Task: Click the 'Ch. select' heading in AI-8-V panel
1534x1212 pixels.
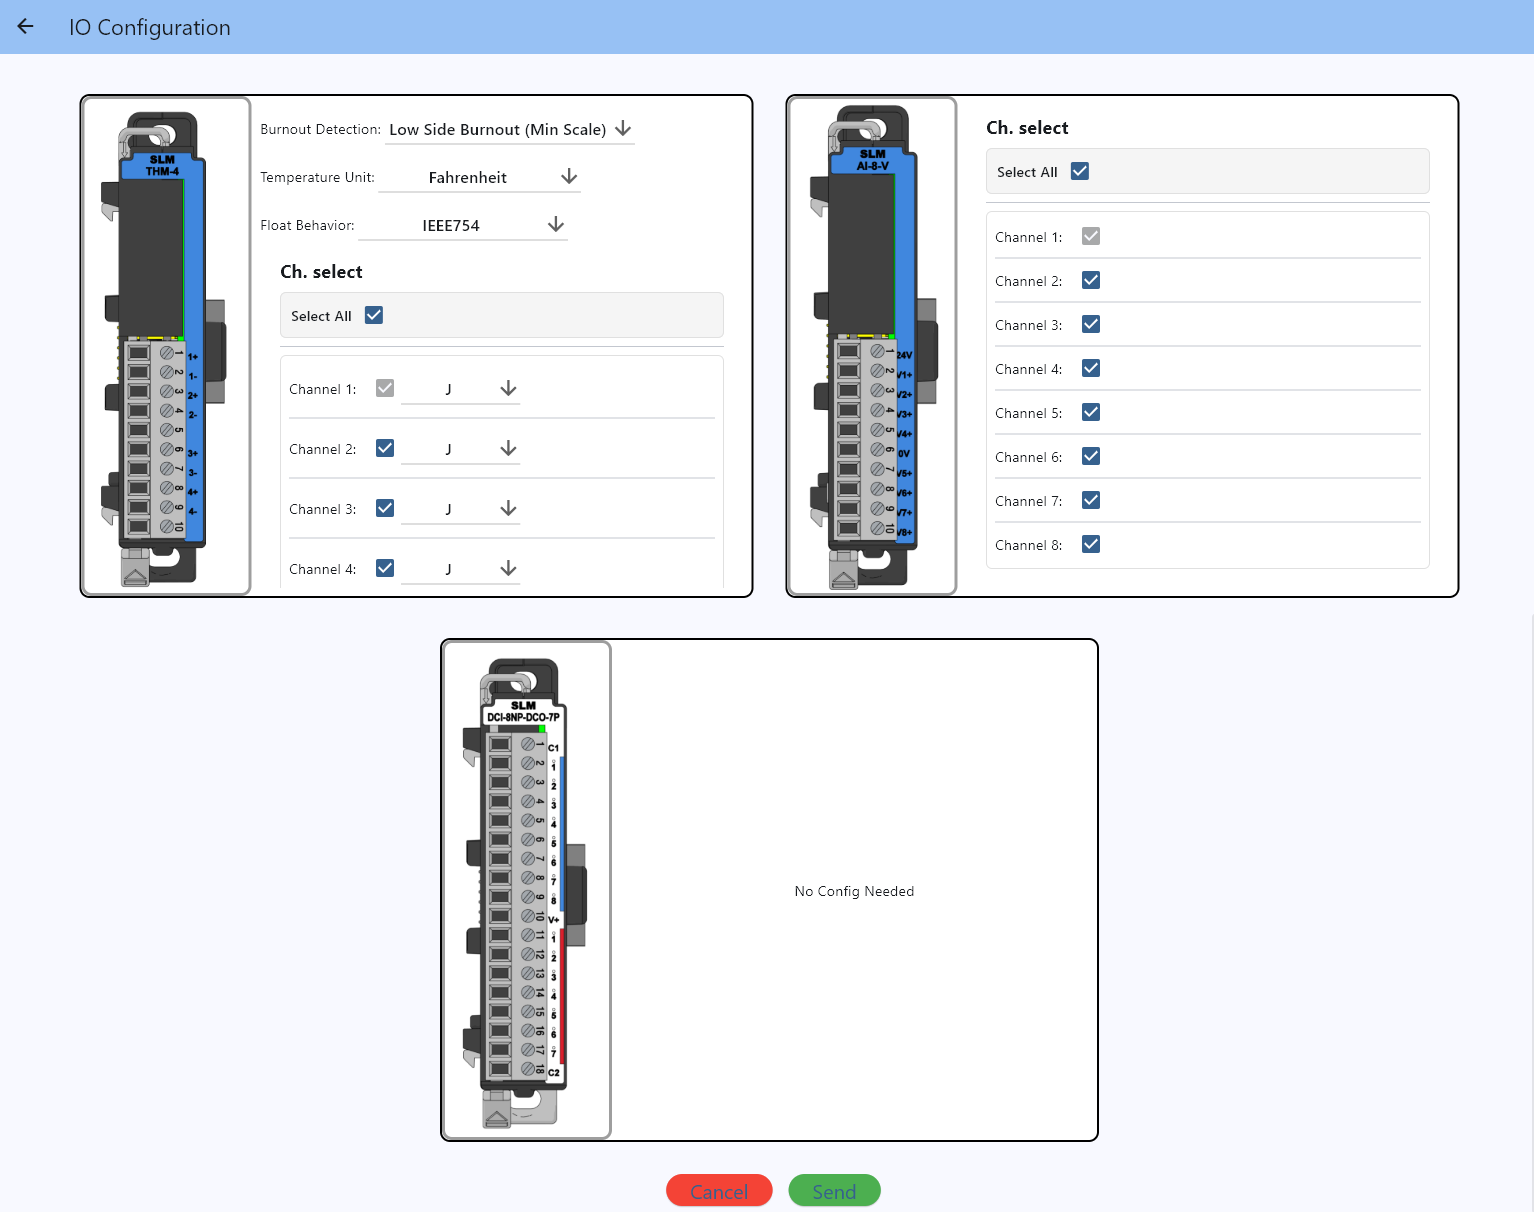Action: coord(1027,128)
